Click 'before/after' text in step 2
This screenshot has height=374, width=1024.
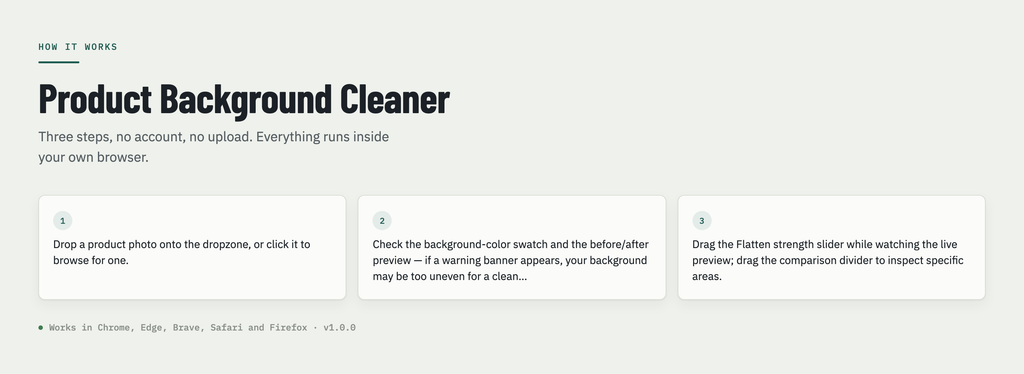click(x=619, y=245)
